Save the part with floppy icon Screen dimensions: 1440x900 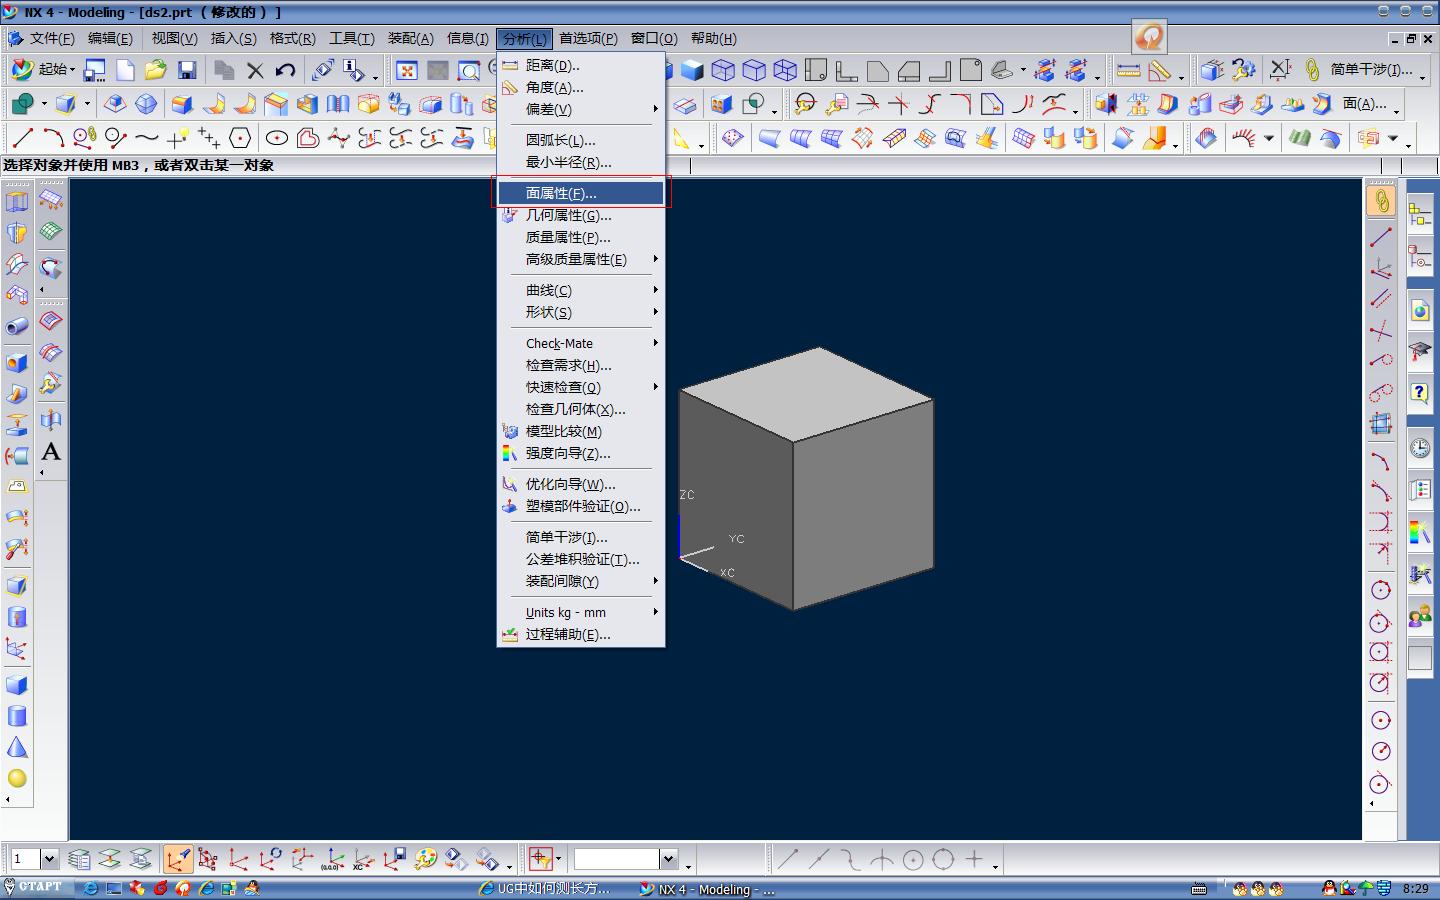pyautogui.click(x=187, y=70)
